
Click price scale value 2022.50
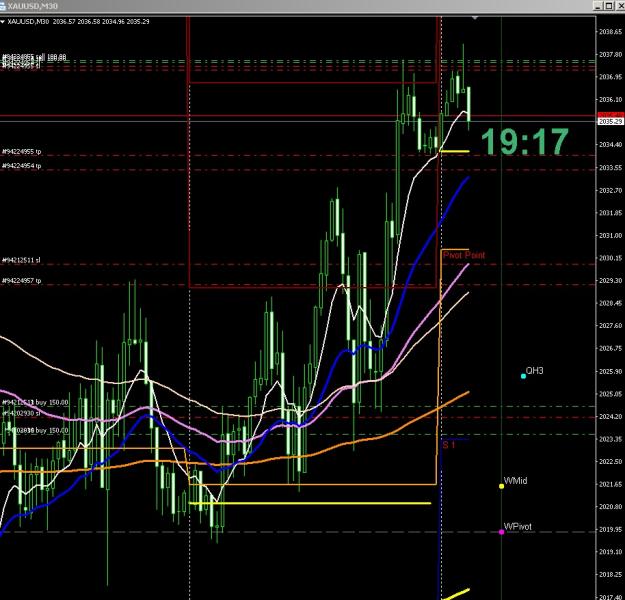click(x=610, y=461)
